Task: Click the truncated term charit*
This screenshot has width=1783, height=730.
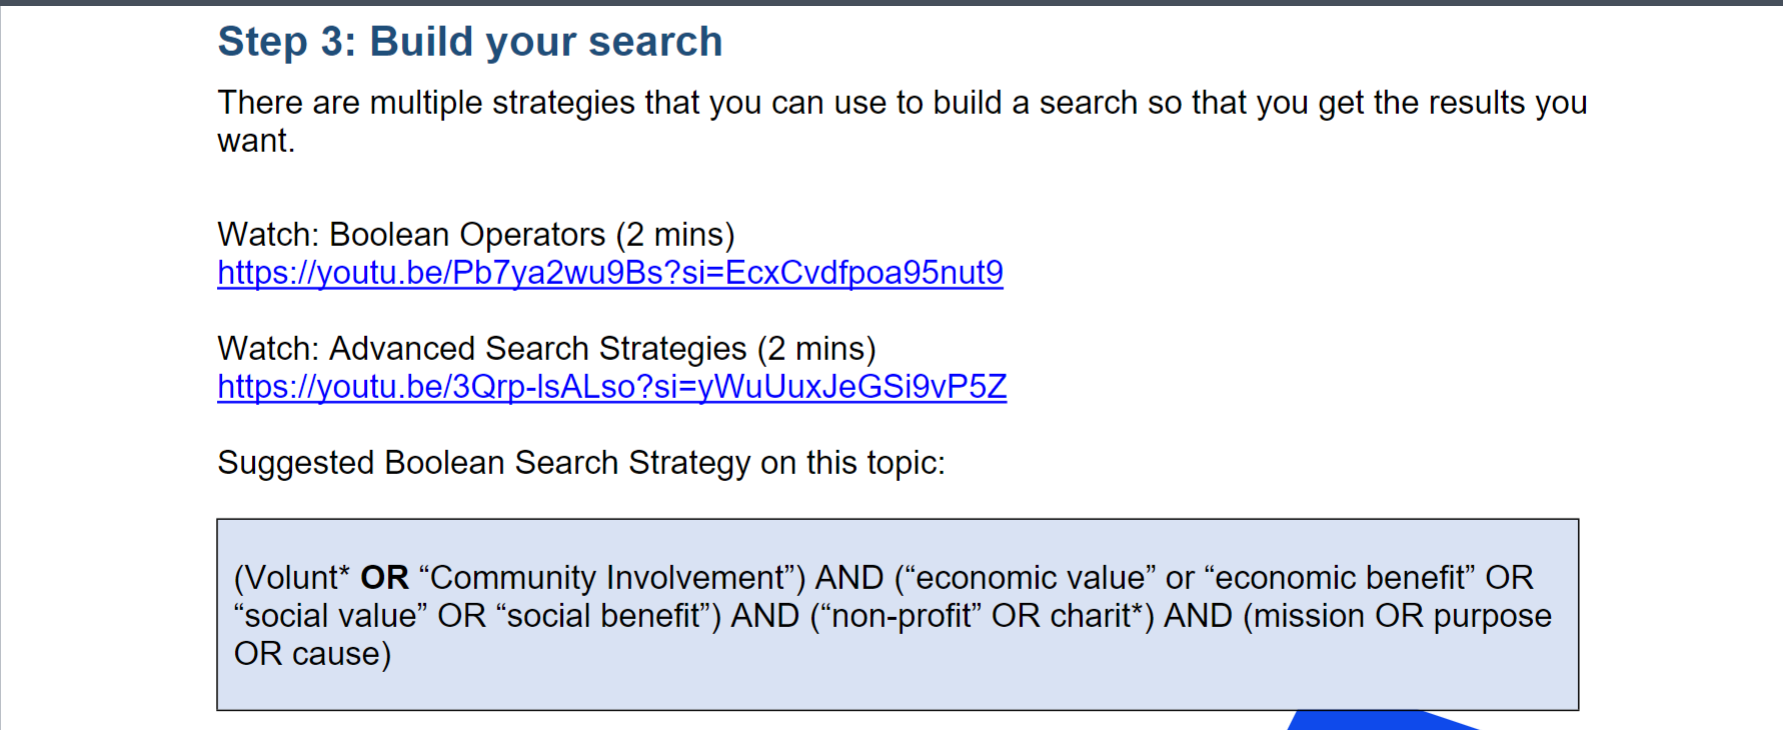Action: (x=1096, y=616)
